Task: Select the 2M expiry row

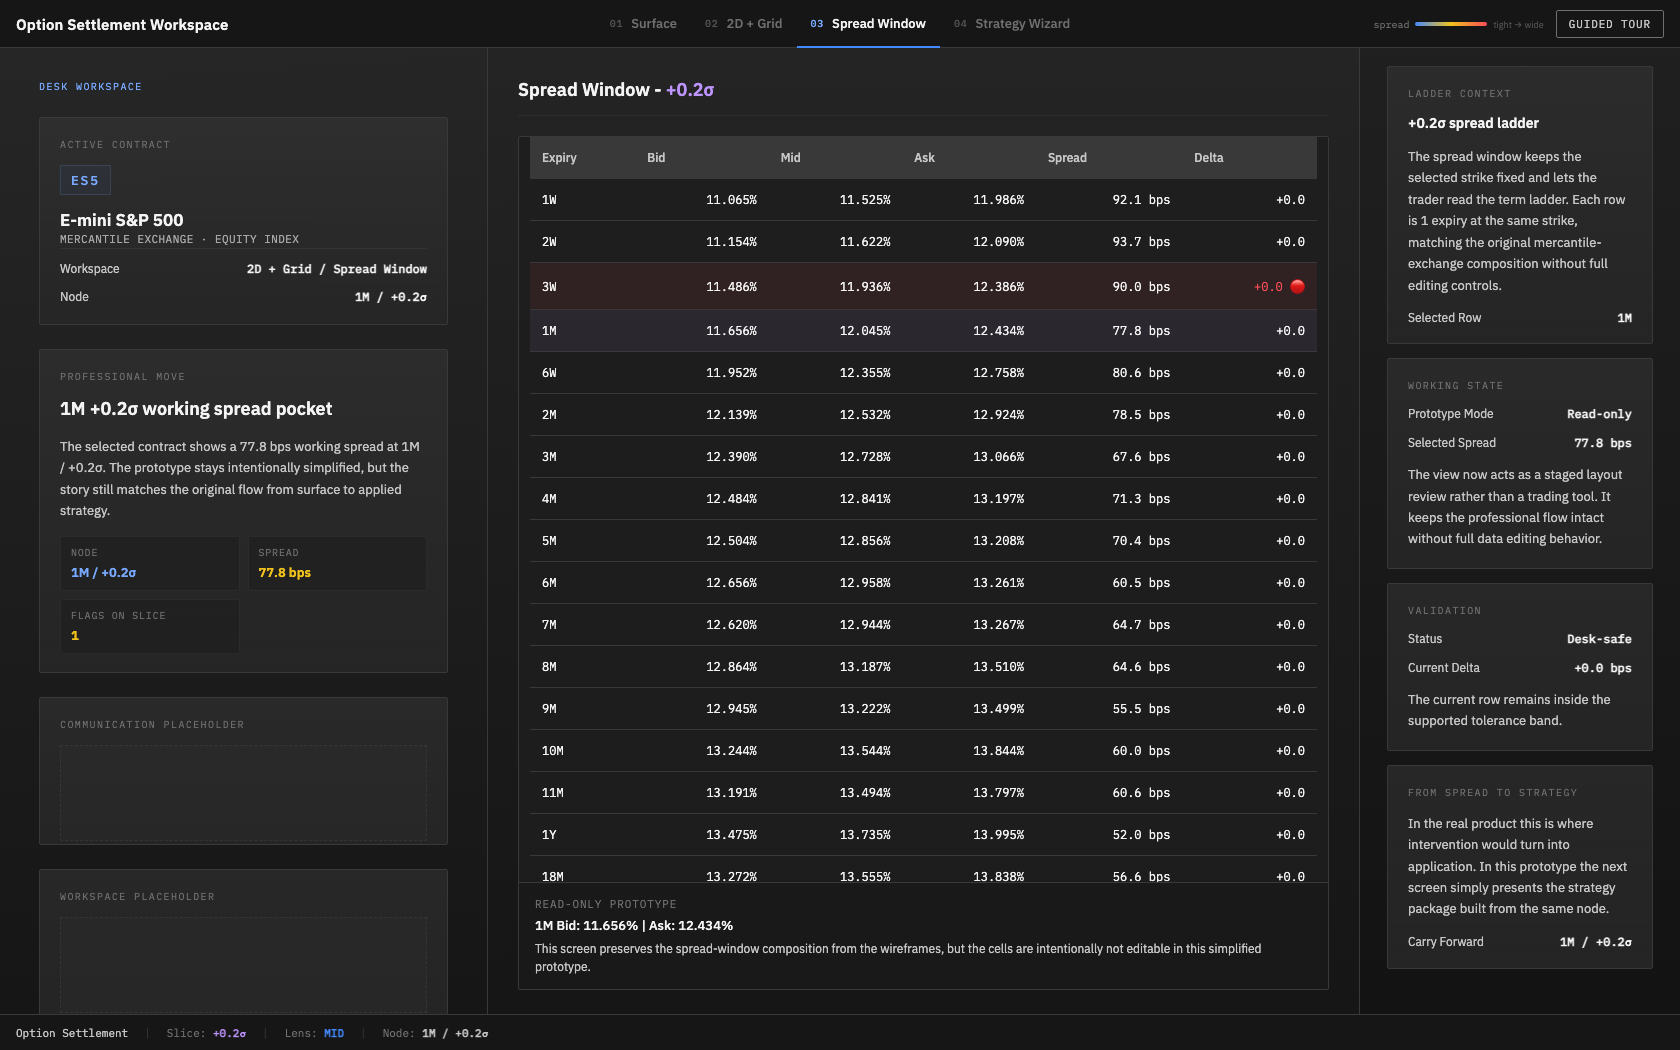Action: coord(923,415)
